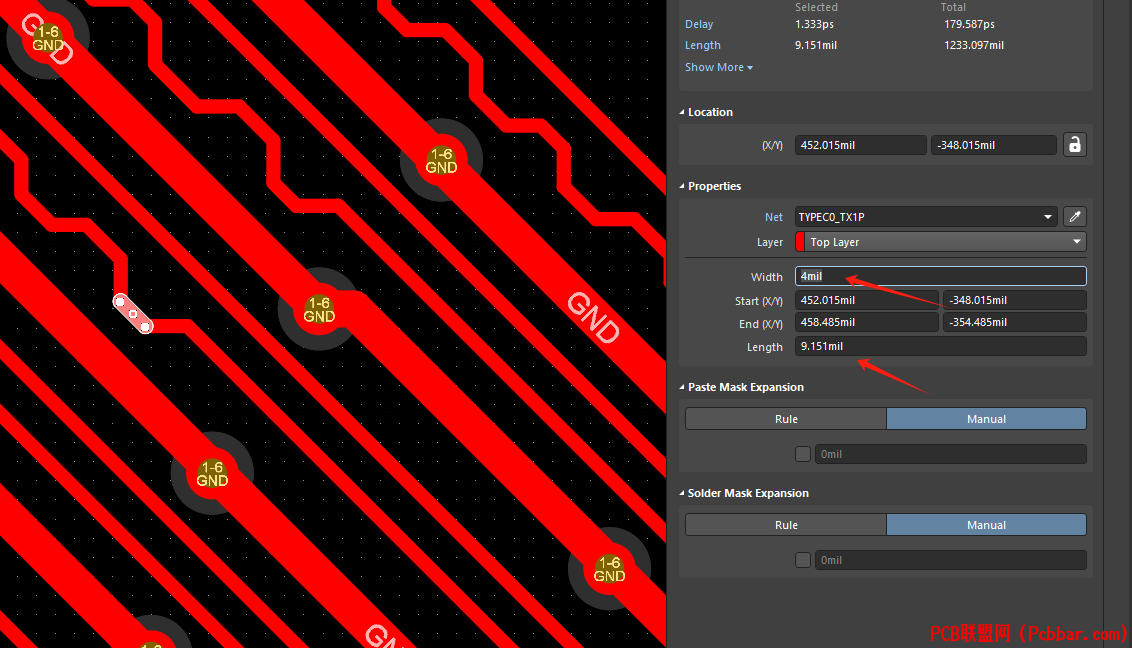Image resolution: width=1132 pixels, height=648 pixels.
Task: Select Rule for Solder Mask Expansion
Action: [x=786, y=525]
